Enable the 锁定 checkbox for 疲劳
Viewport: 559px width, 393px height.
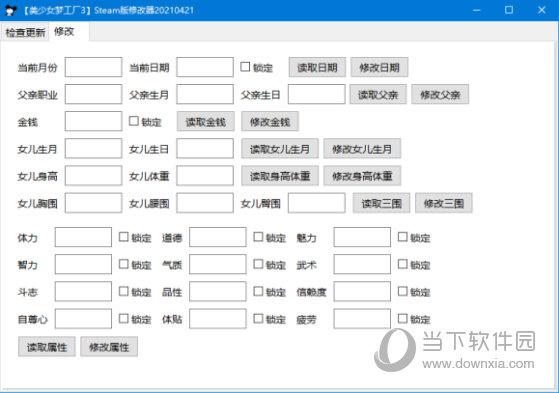(402, 318)
